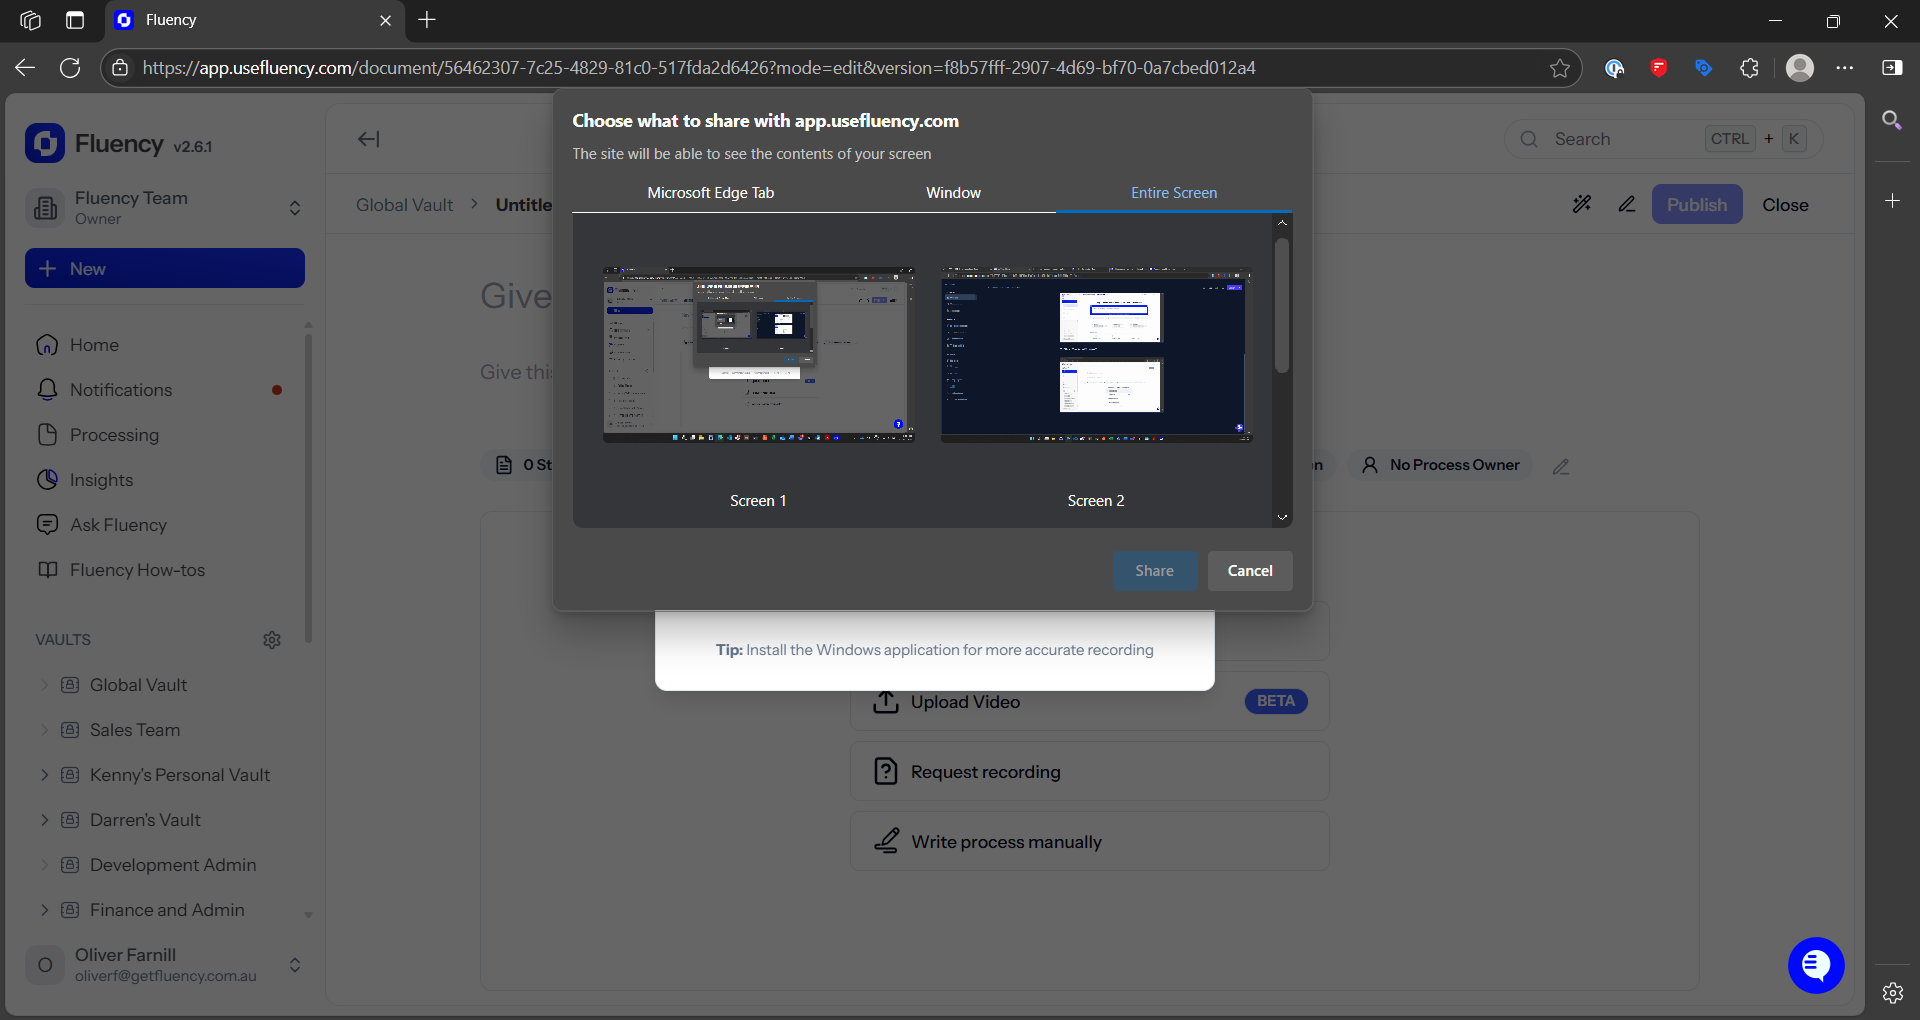Click the Global Vault breadcrumb link
Screen dimensions: 1920x1020
(404, 204)
